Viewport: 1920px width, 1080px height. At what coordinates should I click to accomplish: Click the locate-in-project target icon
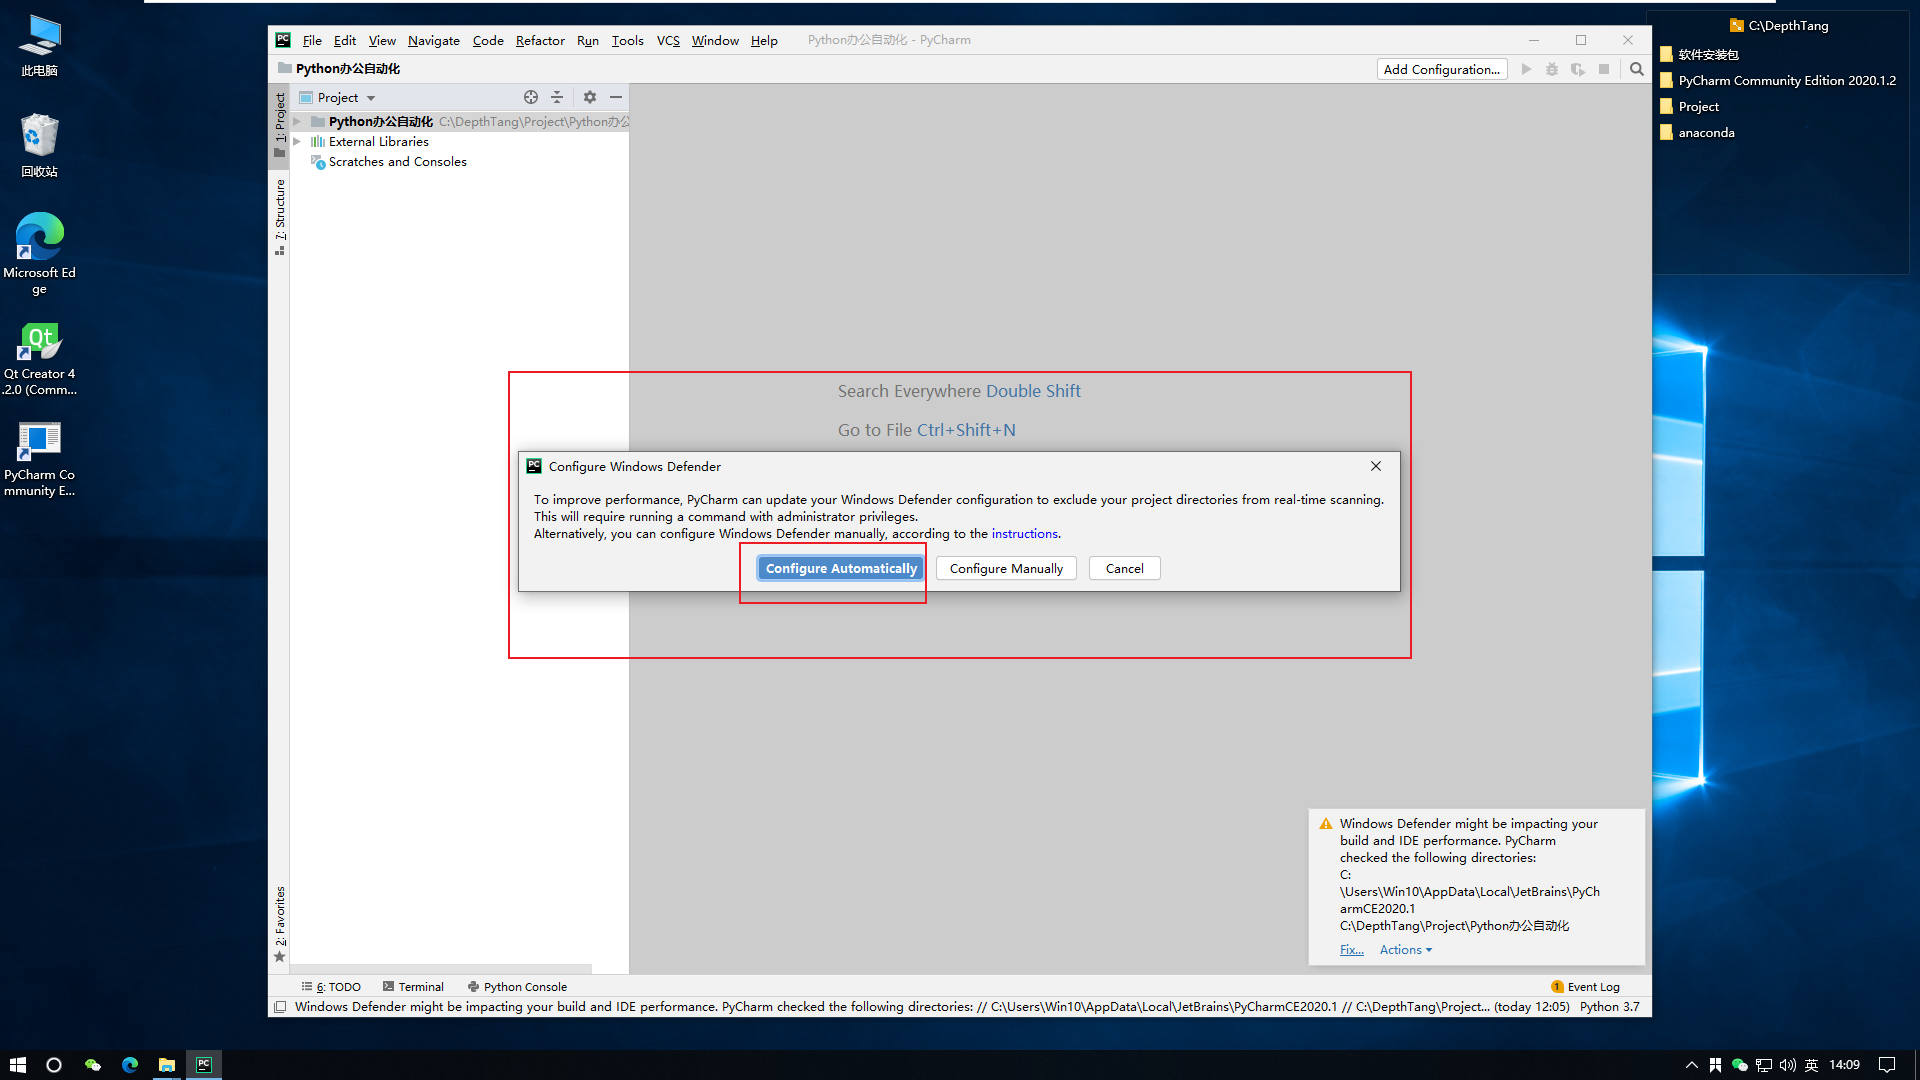[531, 97]
